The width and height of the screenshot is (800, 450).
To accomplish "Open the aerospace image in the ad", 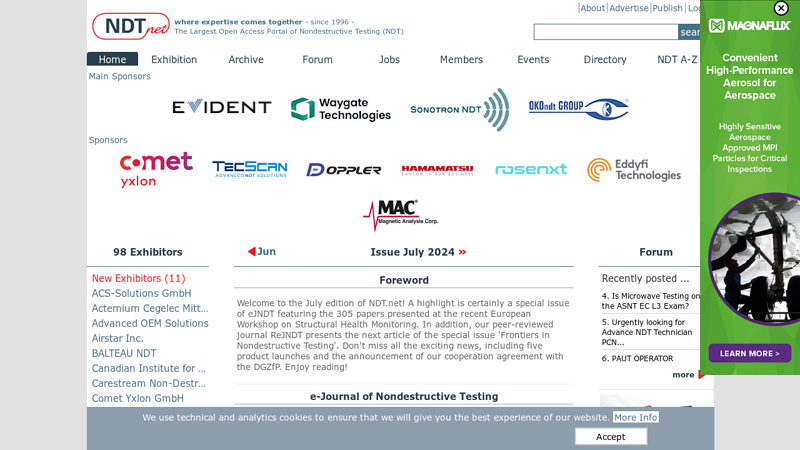I will [x=755, y=259].
